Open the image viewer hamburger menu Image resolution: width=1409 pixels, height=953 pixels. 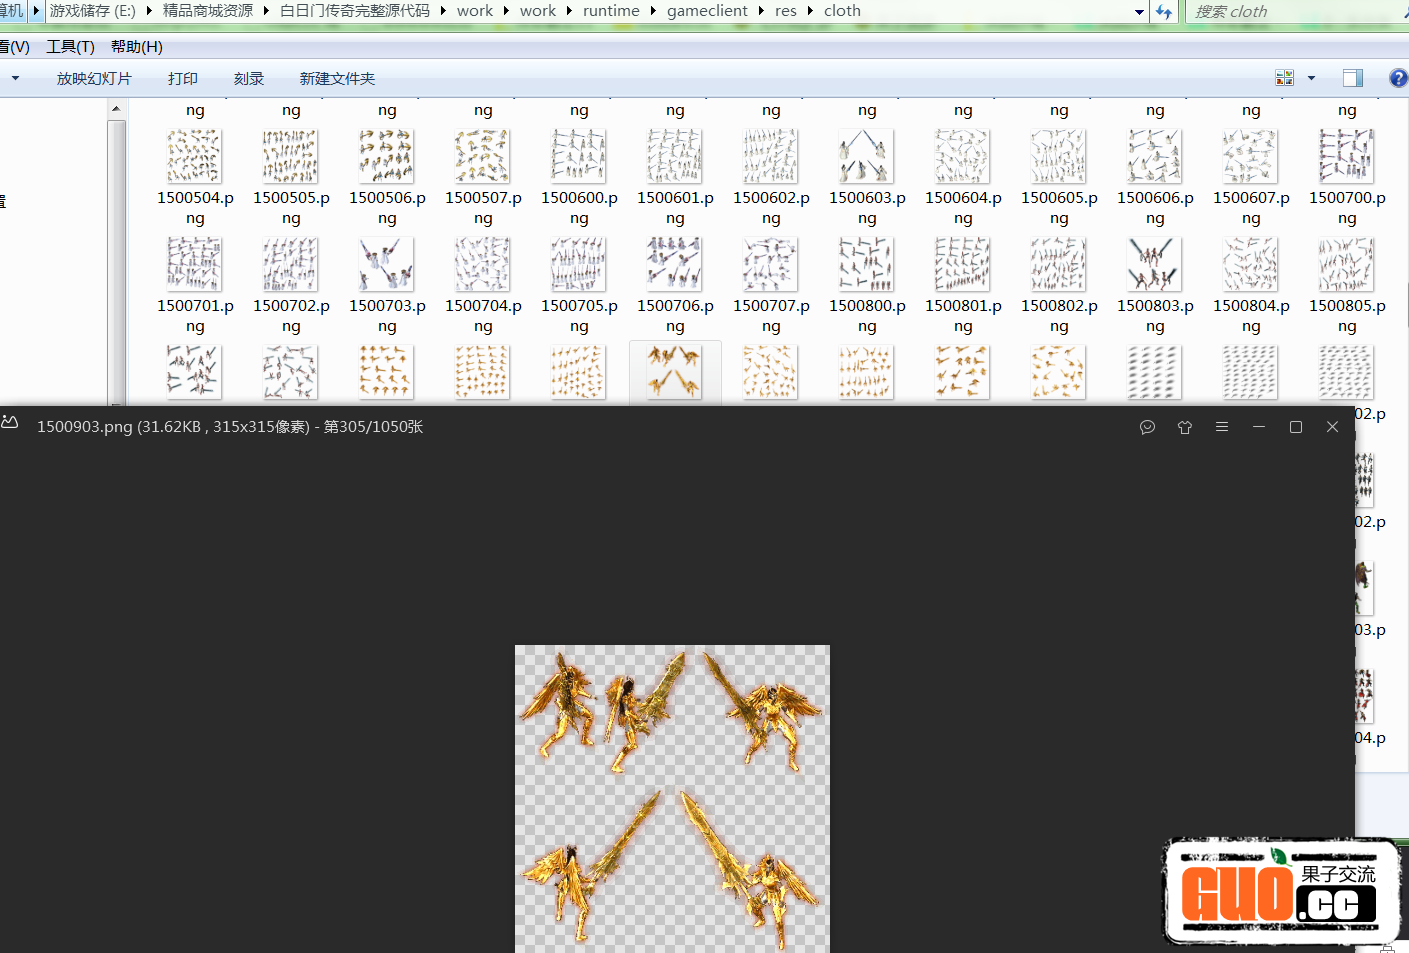point(1222,427)
